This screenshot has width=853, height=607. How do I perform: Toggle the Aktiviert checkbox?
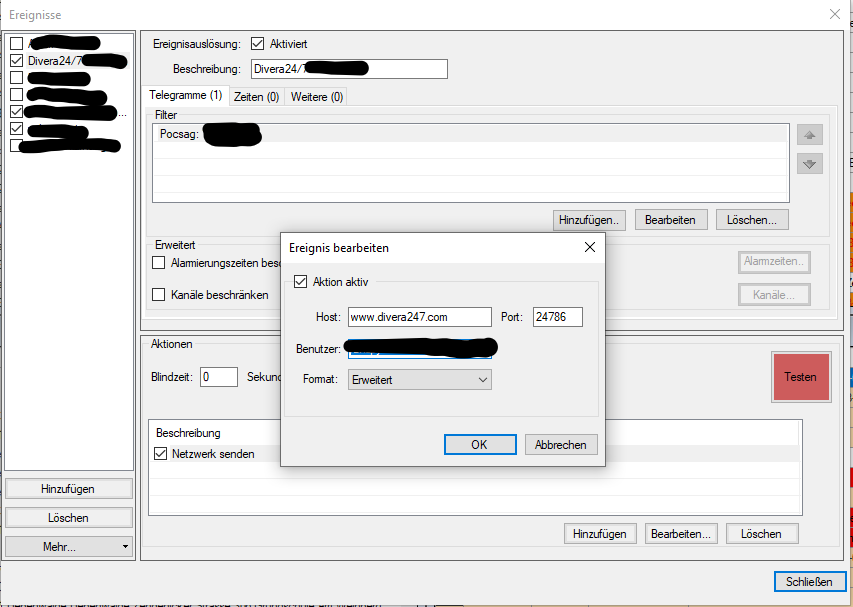click(x=257, y=44)
